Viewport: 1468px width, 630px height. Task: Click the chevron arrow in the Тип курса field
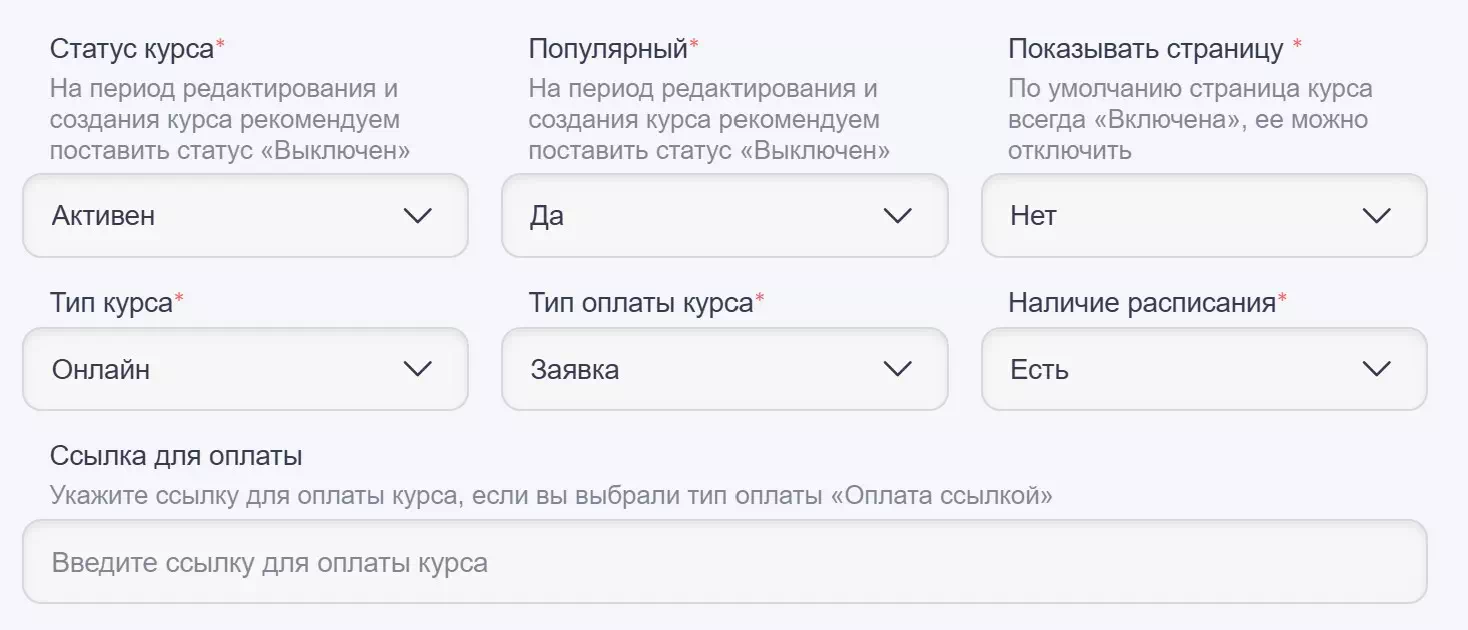417,369
